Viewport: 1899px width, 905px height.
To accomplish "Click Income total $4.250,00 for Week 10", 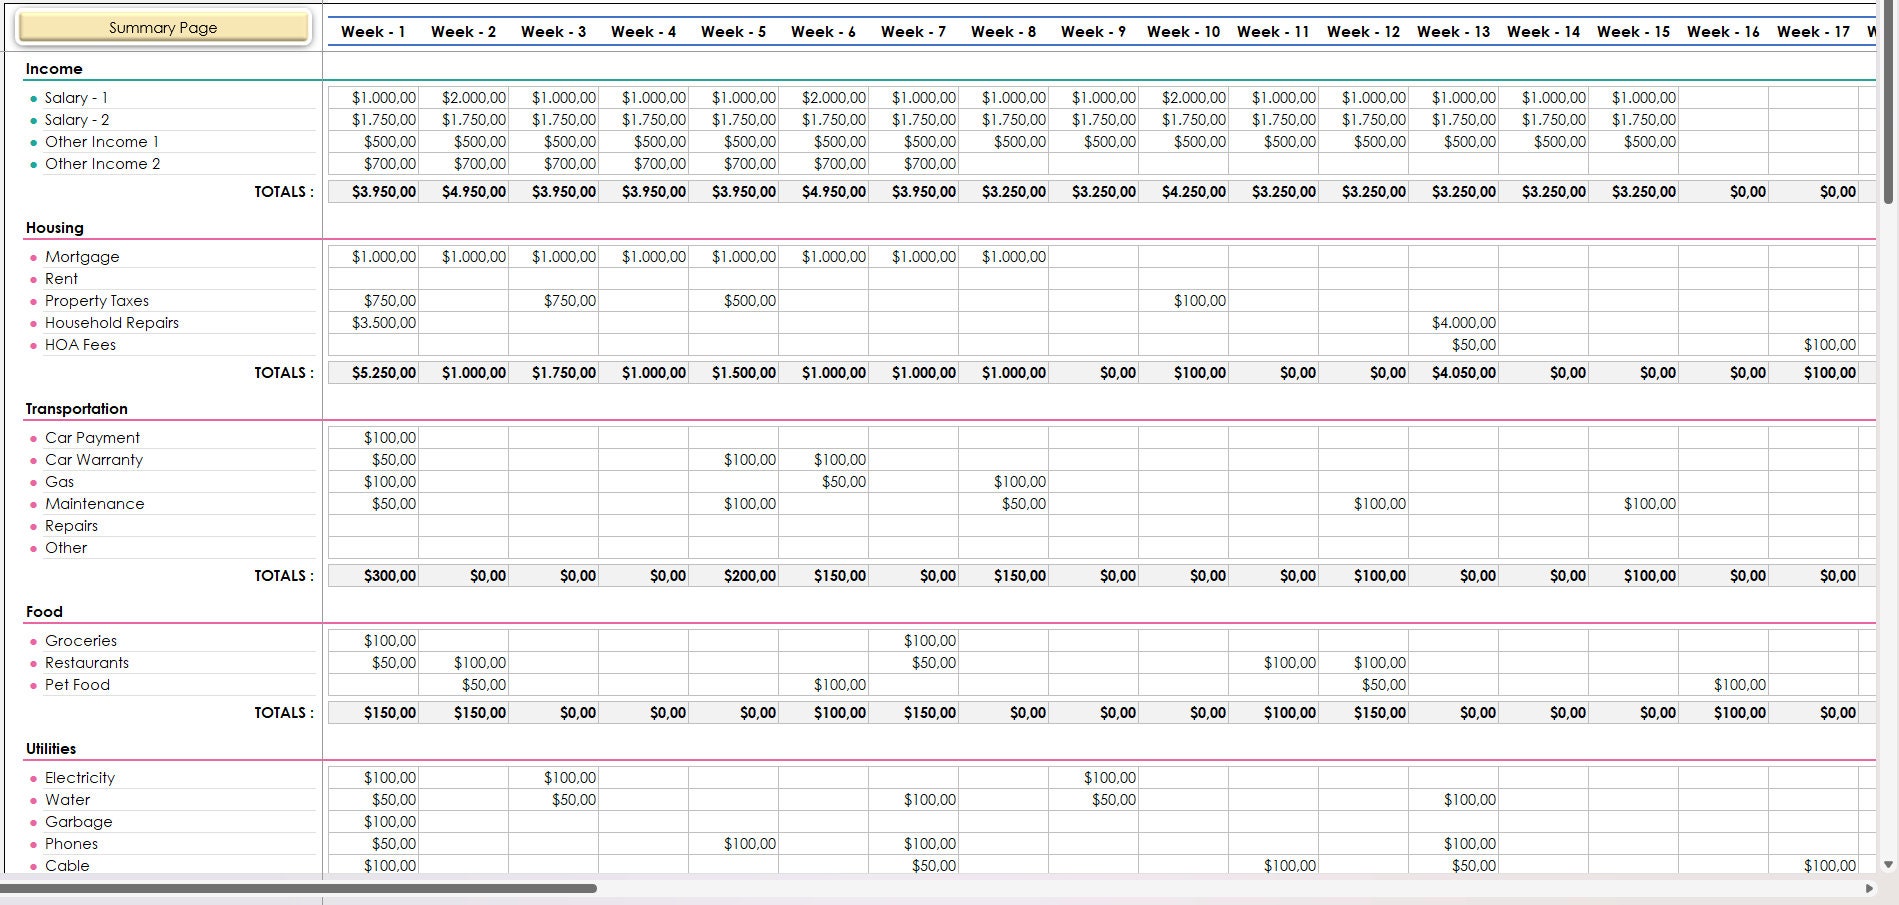I will pyautogui.click(x=1184, y=192).
